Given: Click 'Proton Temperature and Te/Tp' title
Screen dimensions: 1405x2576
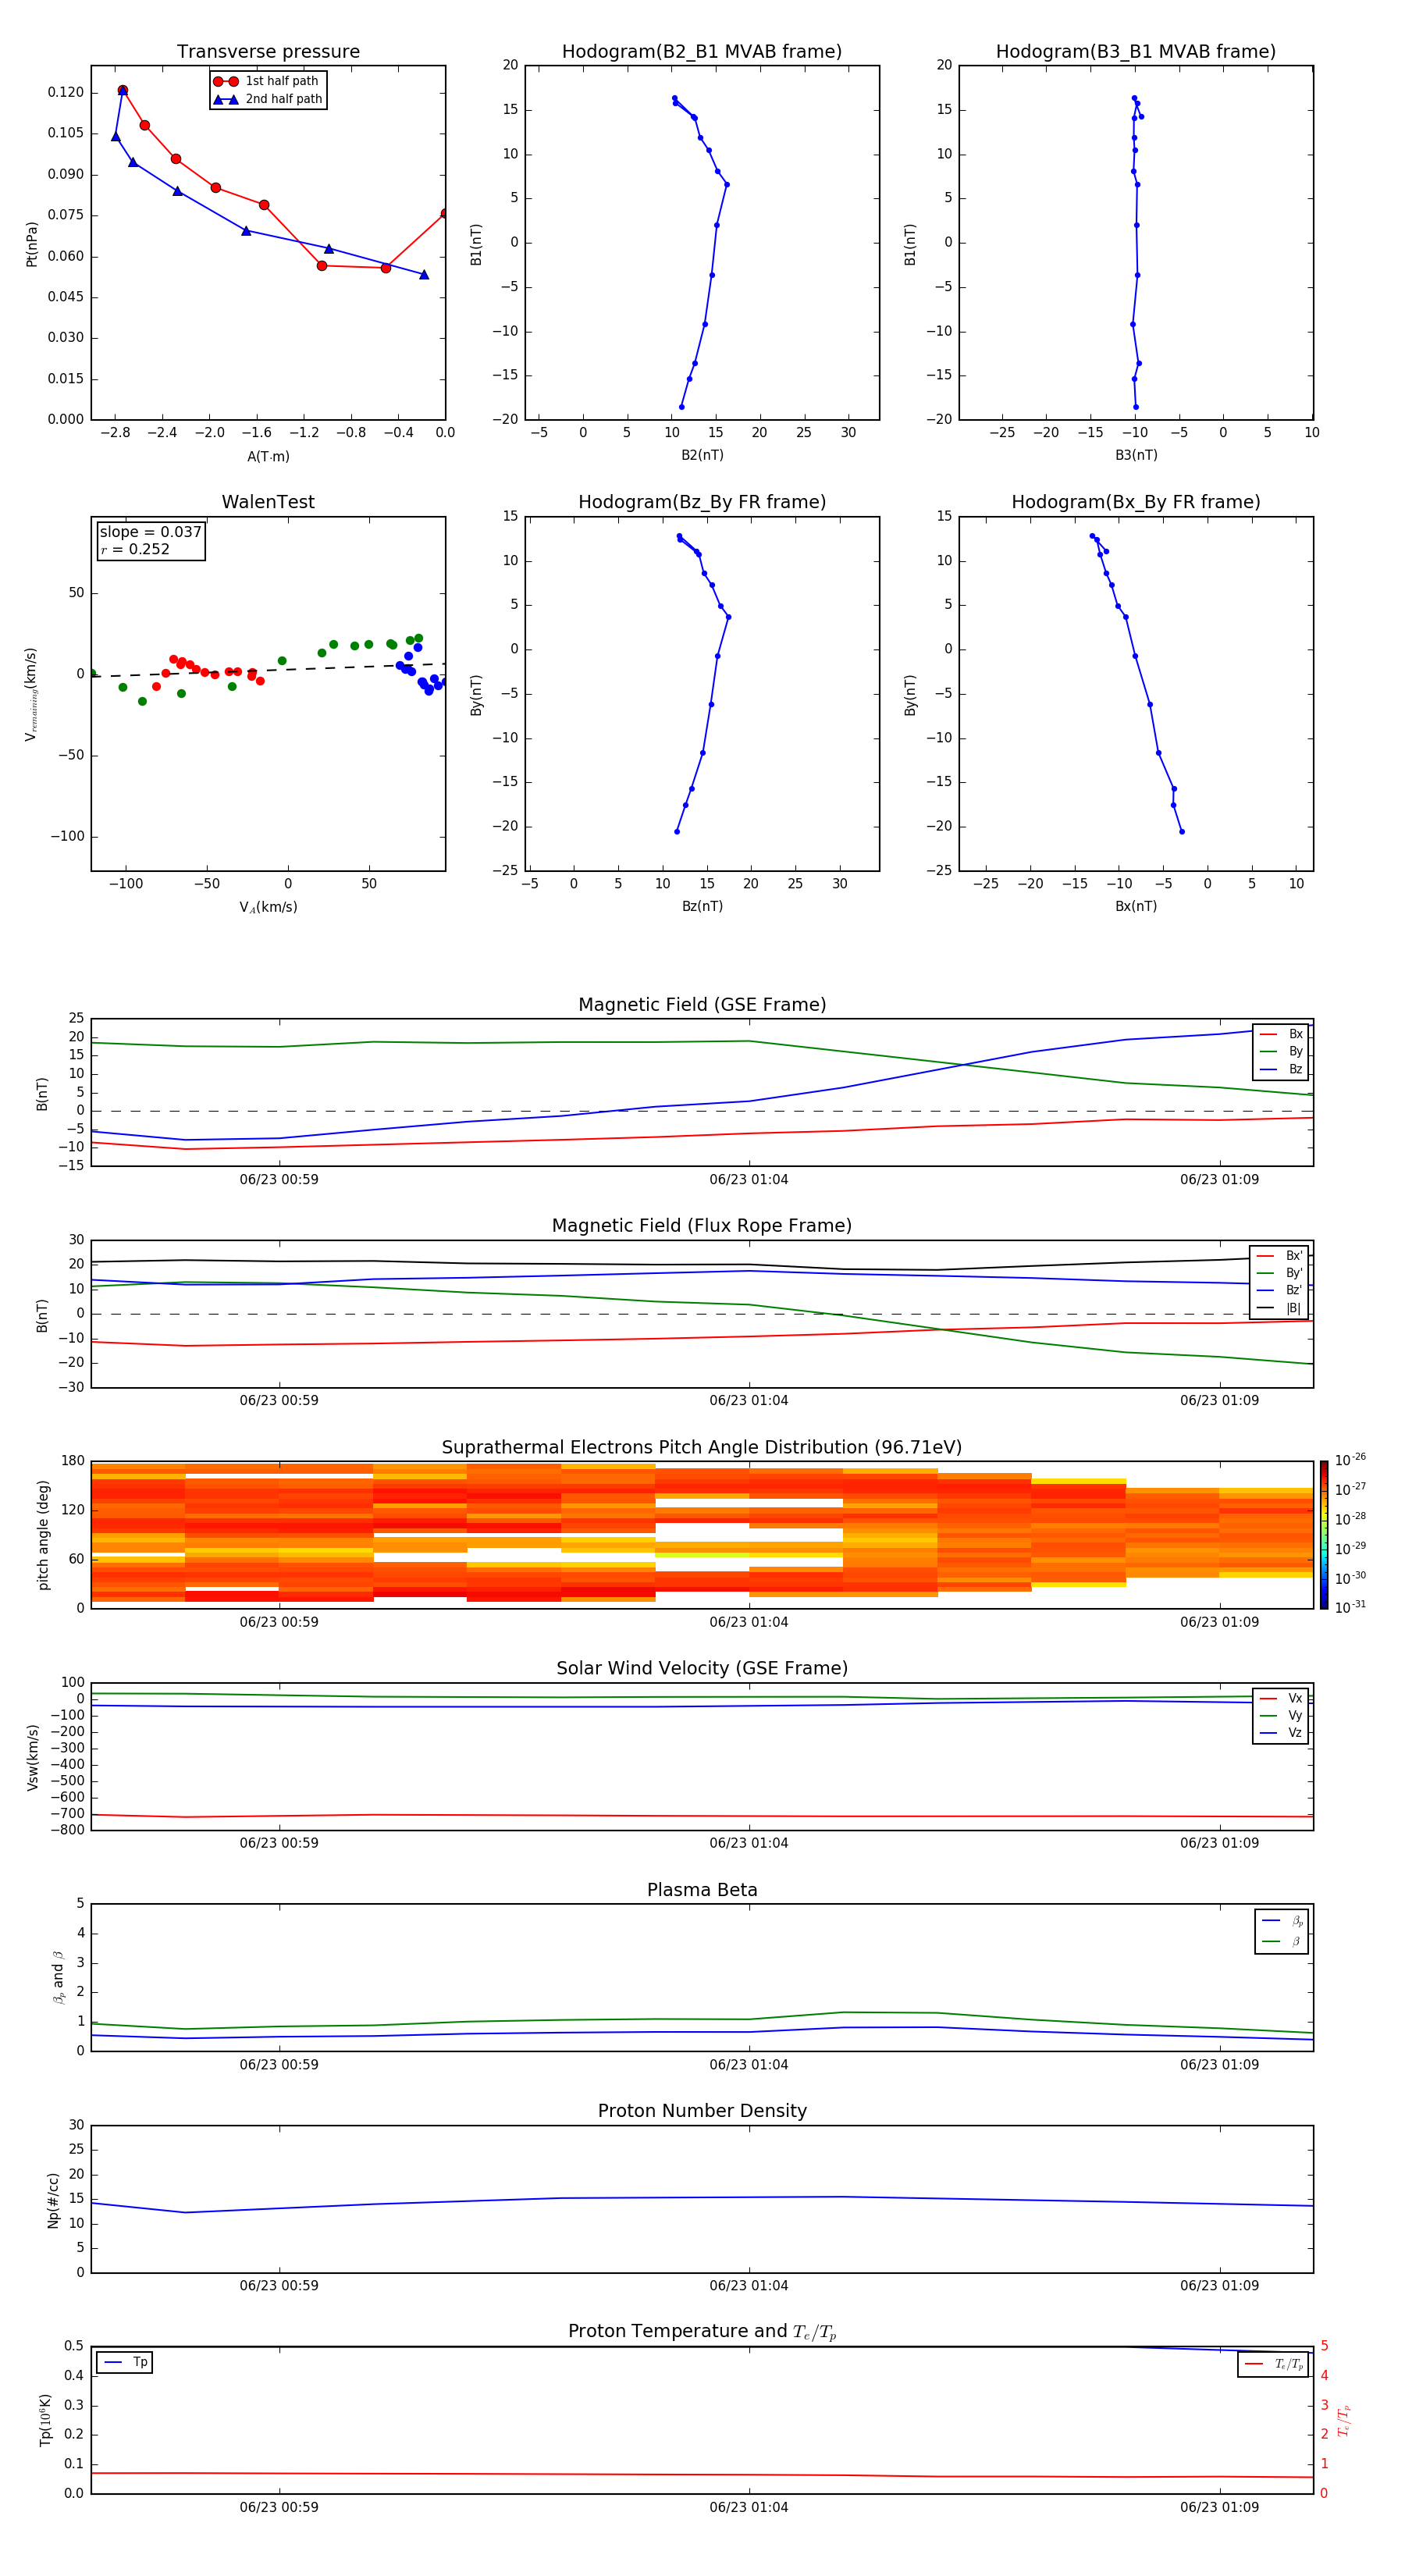Looking at the screenshot, I should pos(702,2332).
